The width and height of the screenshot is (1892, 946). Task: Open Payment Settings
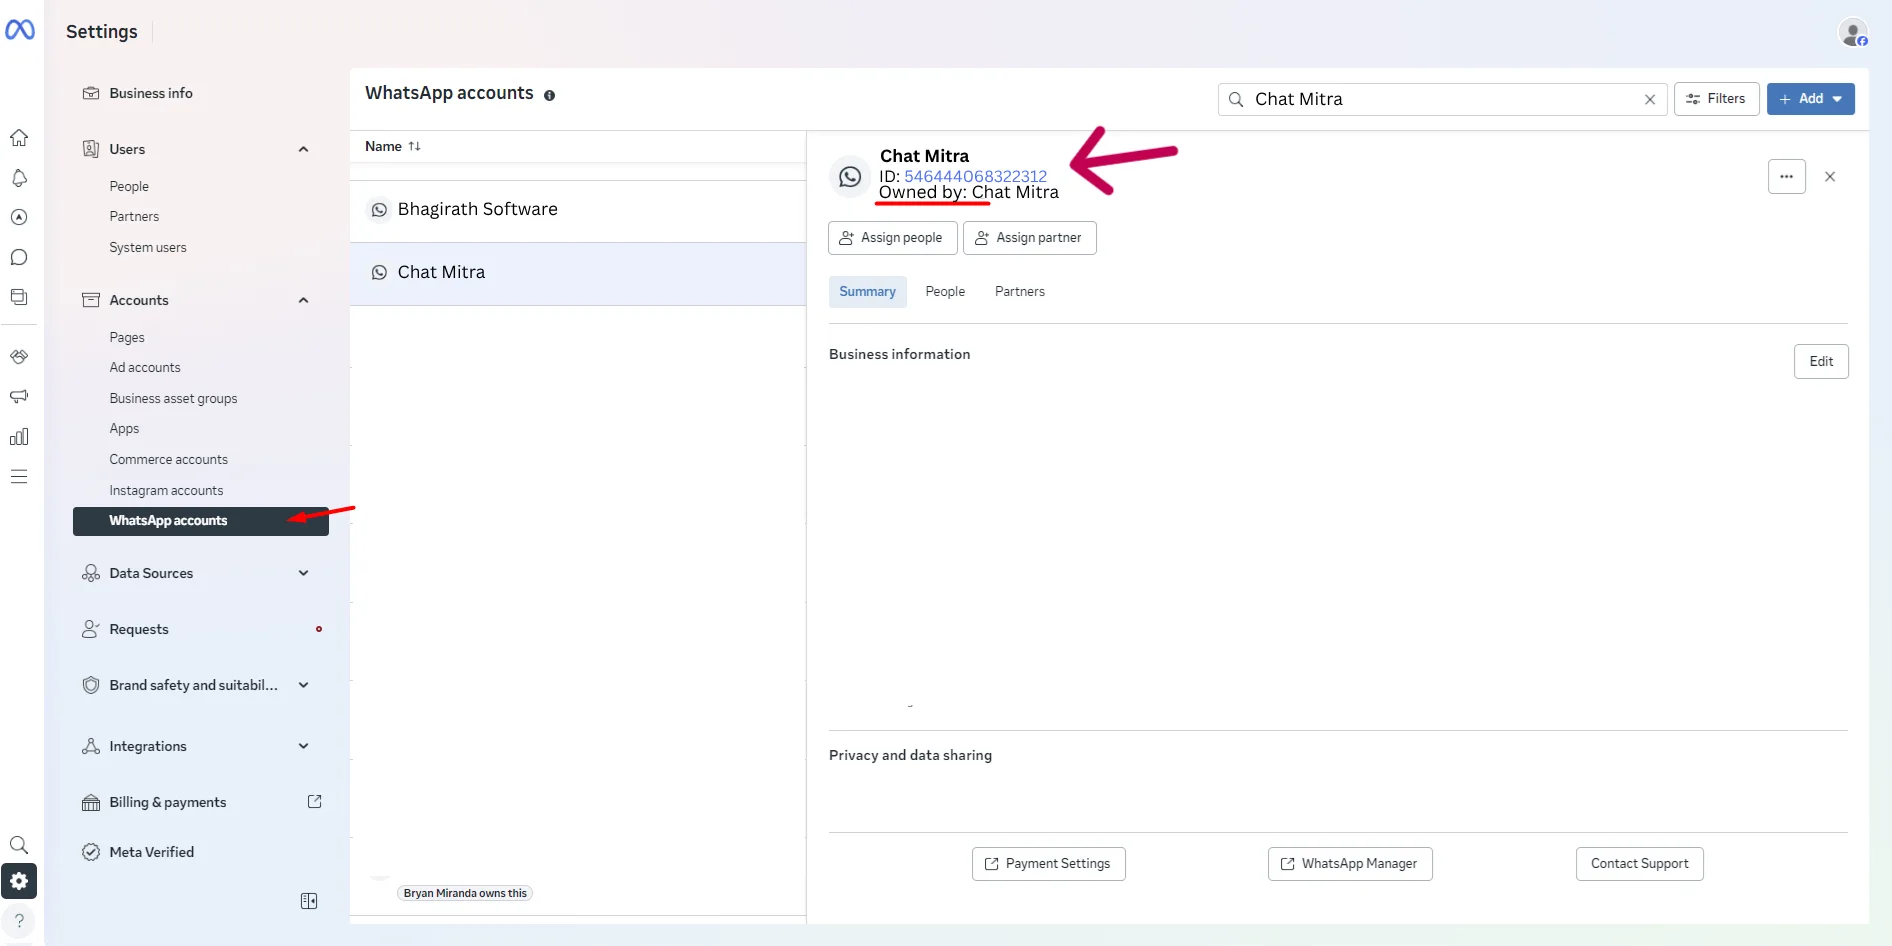pos(1048,864)
